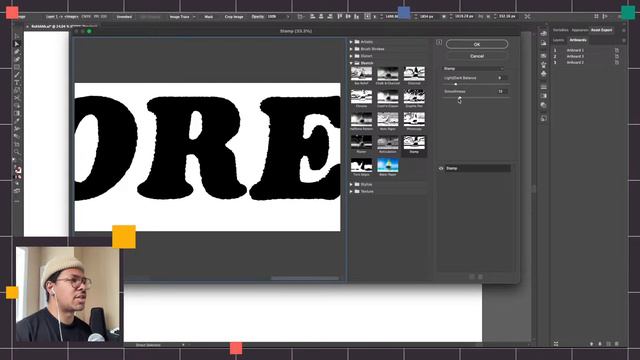This screenshot has width=640, height=360.
Task: Click the Mask button in control bar
Action: [x=209, y=17]
